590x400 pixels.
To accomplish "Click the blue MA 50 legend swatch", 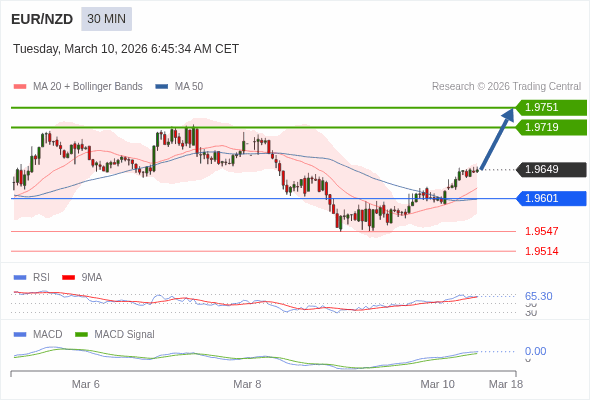I will [162, 87].
